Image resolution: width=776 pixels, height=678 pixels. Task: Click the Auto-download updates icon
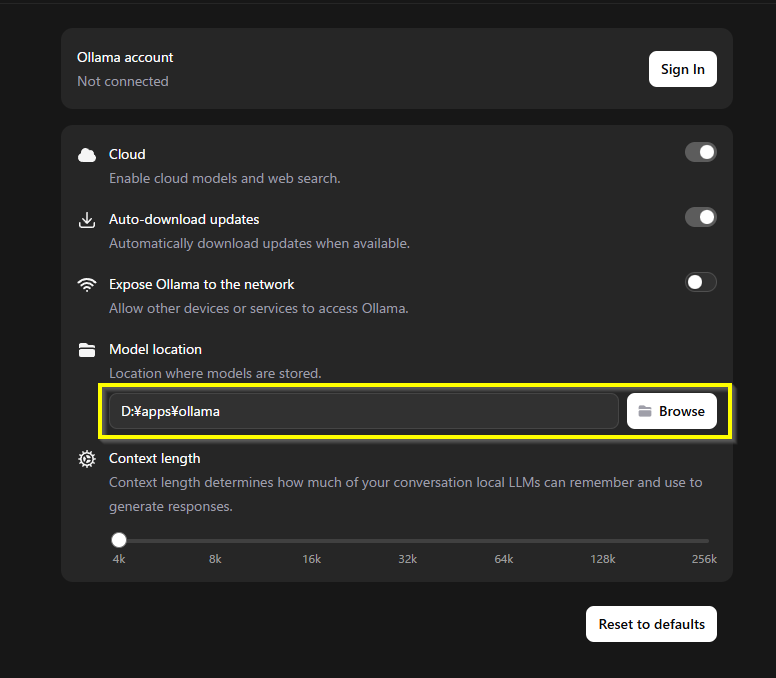(x=87, y=220)
